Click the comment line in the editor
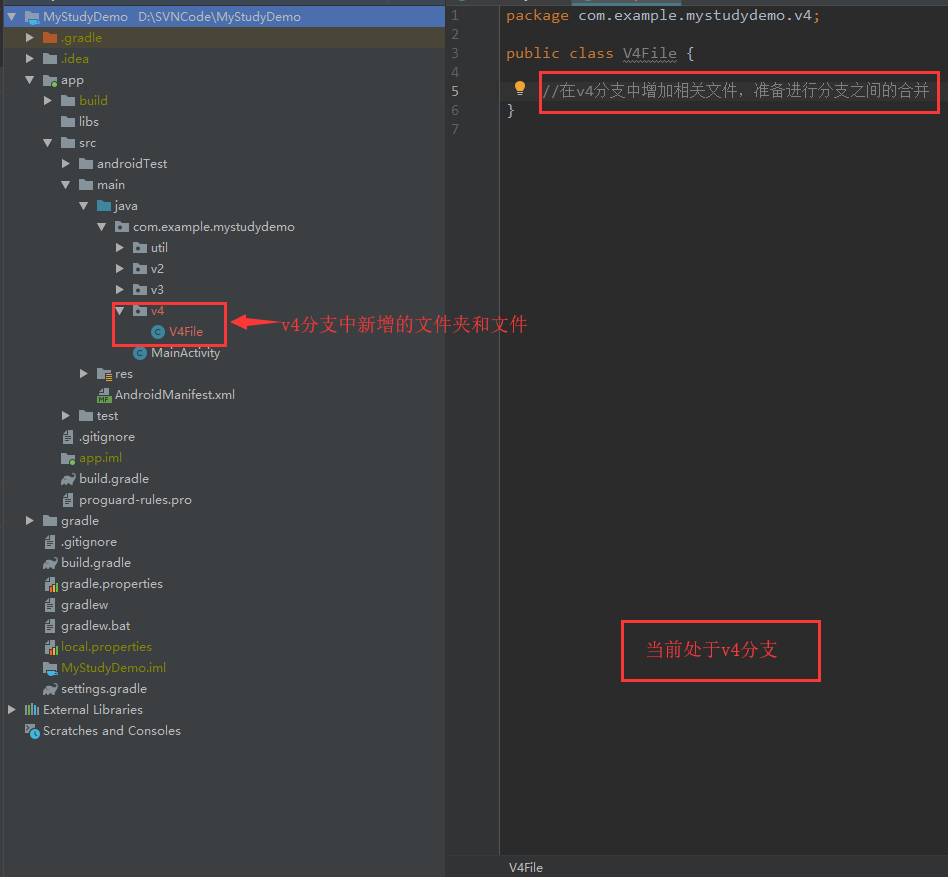948x877 pixels. [x=735, y=91]
